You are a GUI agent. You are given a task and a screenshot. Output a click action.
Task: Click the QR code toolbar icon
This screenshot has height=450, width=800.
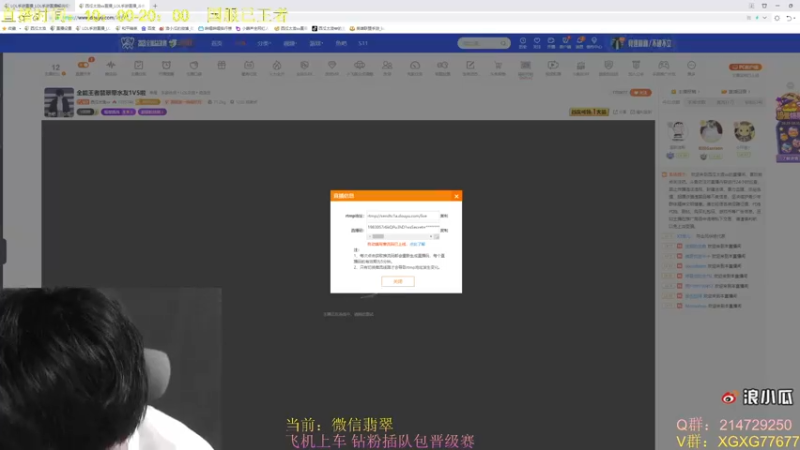[525, 65]
